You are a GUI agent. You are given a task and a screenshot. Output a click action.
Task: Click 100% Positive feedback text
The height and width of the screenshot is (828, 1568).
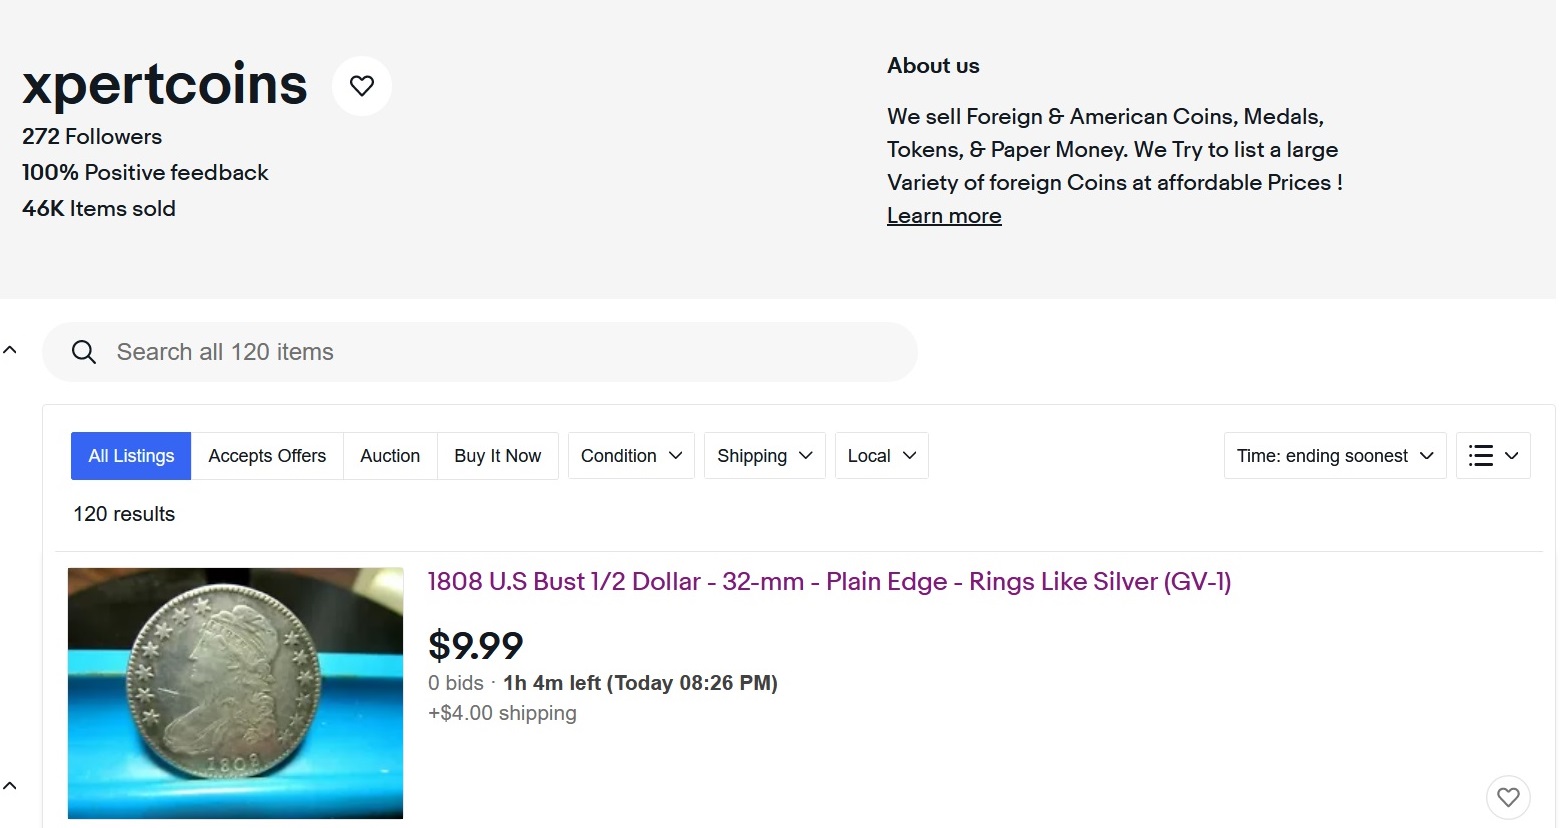[145, 173]
